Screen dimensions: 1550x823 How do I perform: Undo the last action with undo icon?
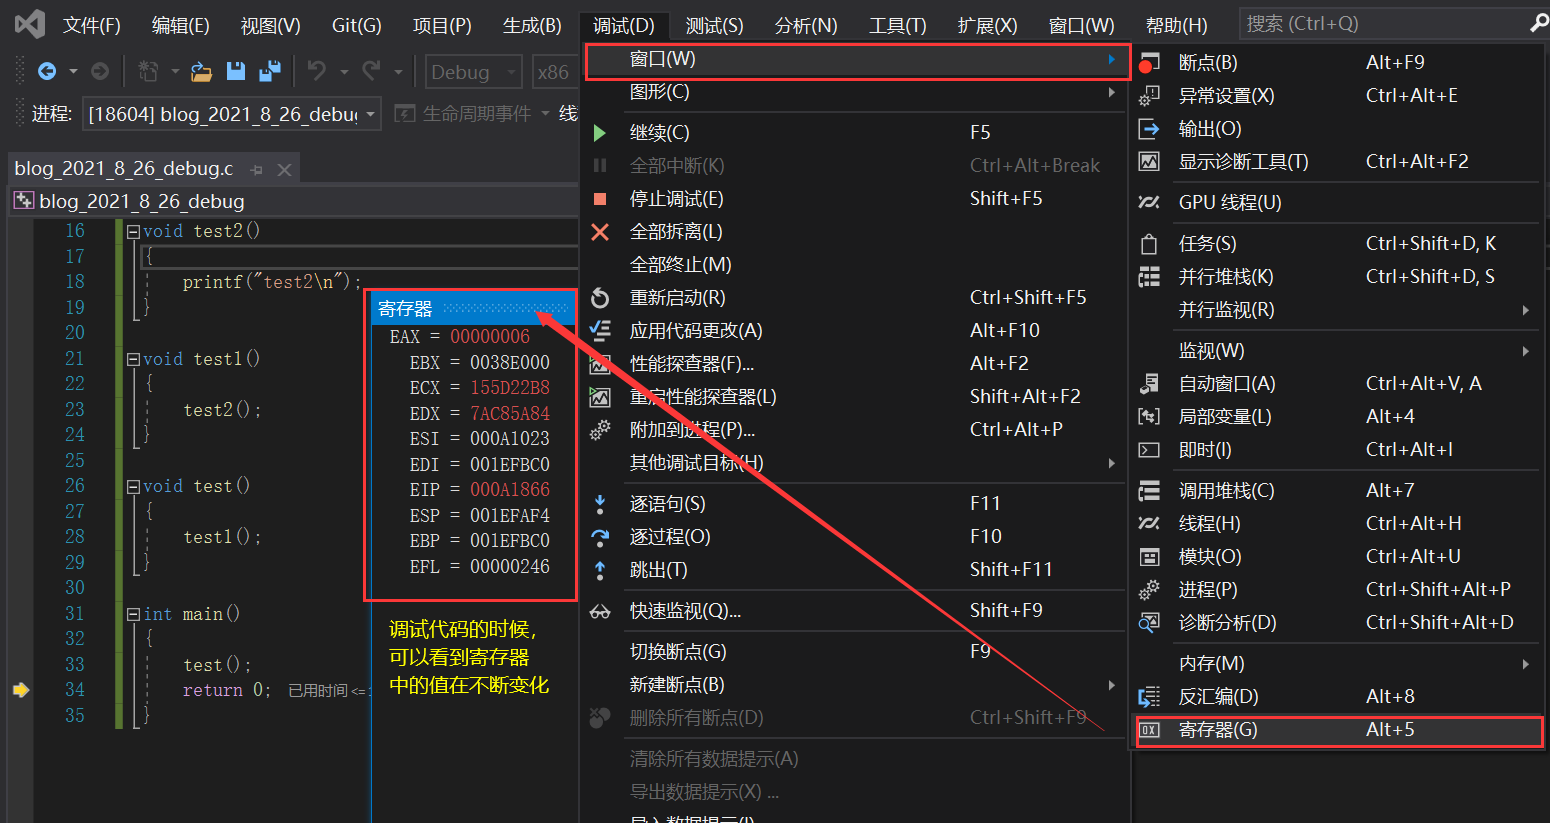(x=317, y=71)
